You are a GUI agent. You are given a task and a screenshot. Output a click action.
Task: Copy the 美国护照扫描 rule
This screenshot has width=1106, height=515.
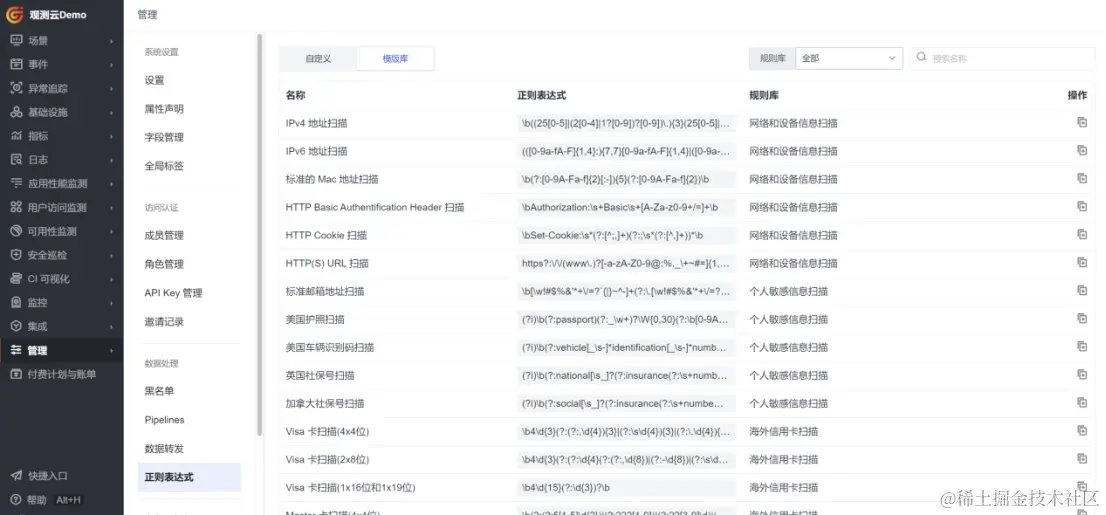pyautogui.click(x=1082, y=318)
